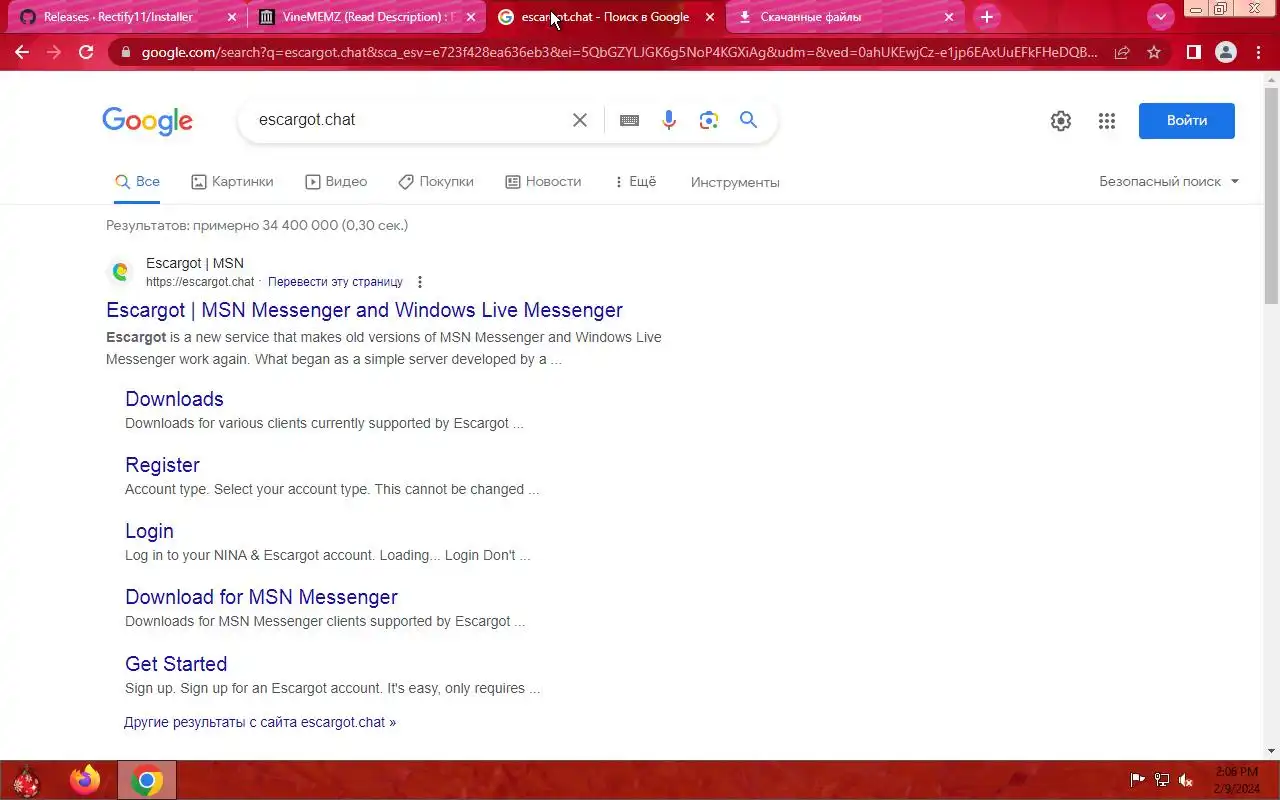The height and width of the screenshot is (800, 1280).
Task: Click the site lock icon in address bar
Action: (125, 52)
